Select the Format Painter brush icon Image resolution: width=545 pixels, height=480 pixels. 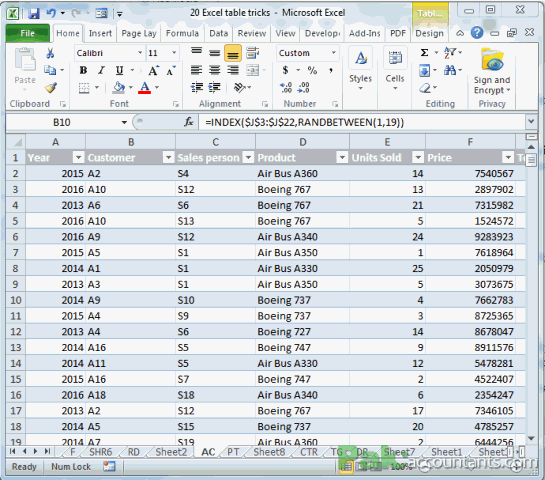click(x=51, y=88)
